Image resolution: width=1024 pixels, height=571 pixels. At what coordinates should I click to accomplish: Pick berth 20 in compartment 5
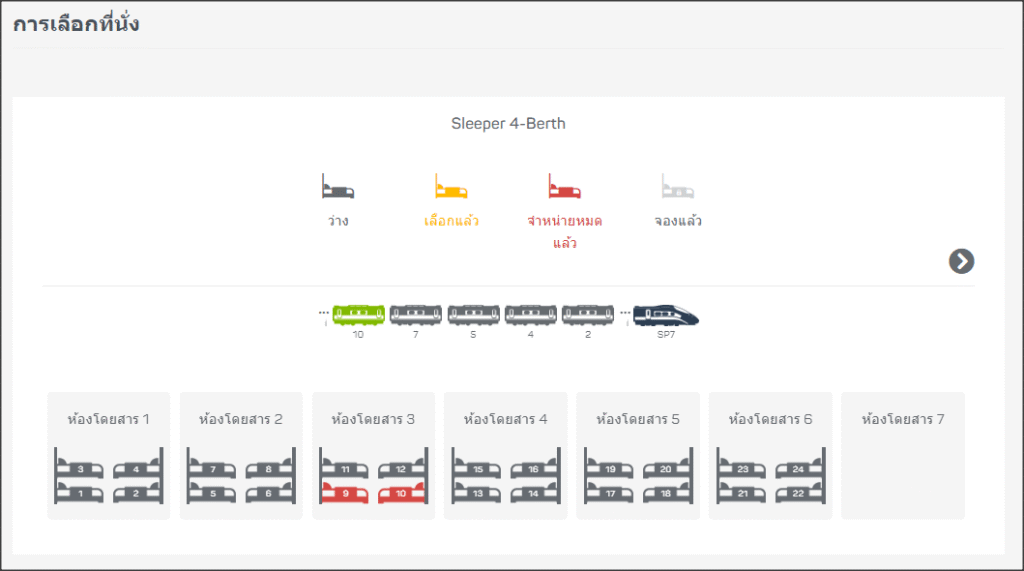coord(661,468)
